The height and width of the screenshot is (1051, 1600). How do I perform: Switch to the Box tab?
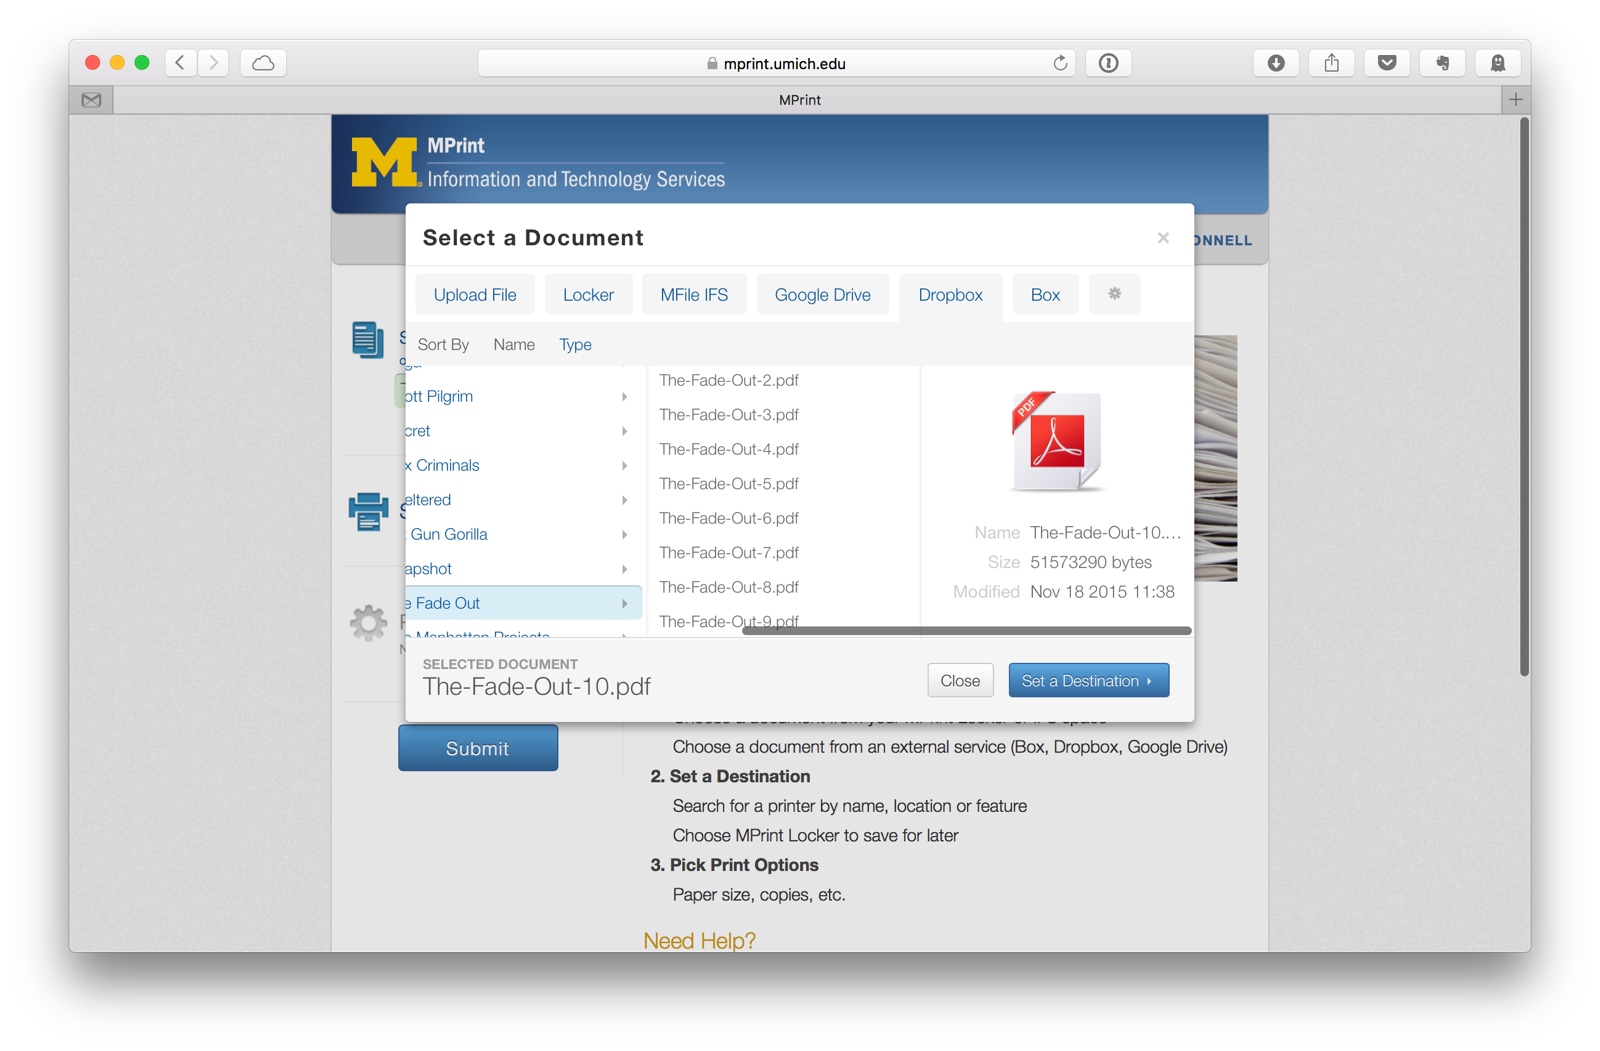[x=1045, y=295]
